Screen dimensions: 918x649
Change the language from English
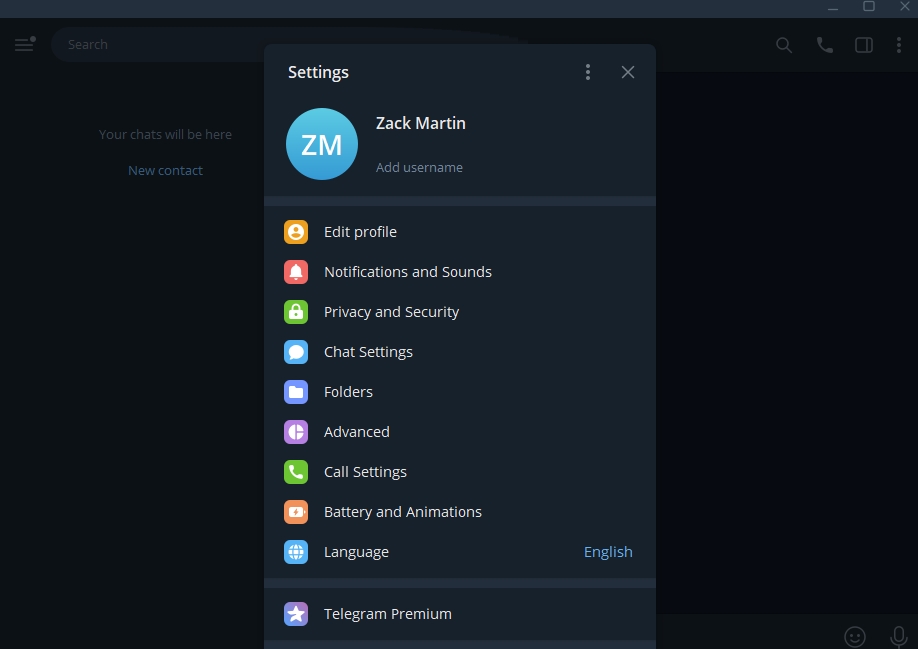(x=608, y=552)
